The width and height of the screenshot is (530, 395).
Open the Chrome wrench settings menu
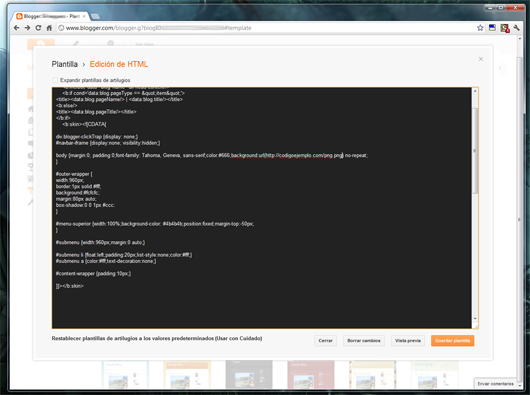click(x=516, y=28)
